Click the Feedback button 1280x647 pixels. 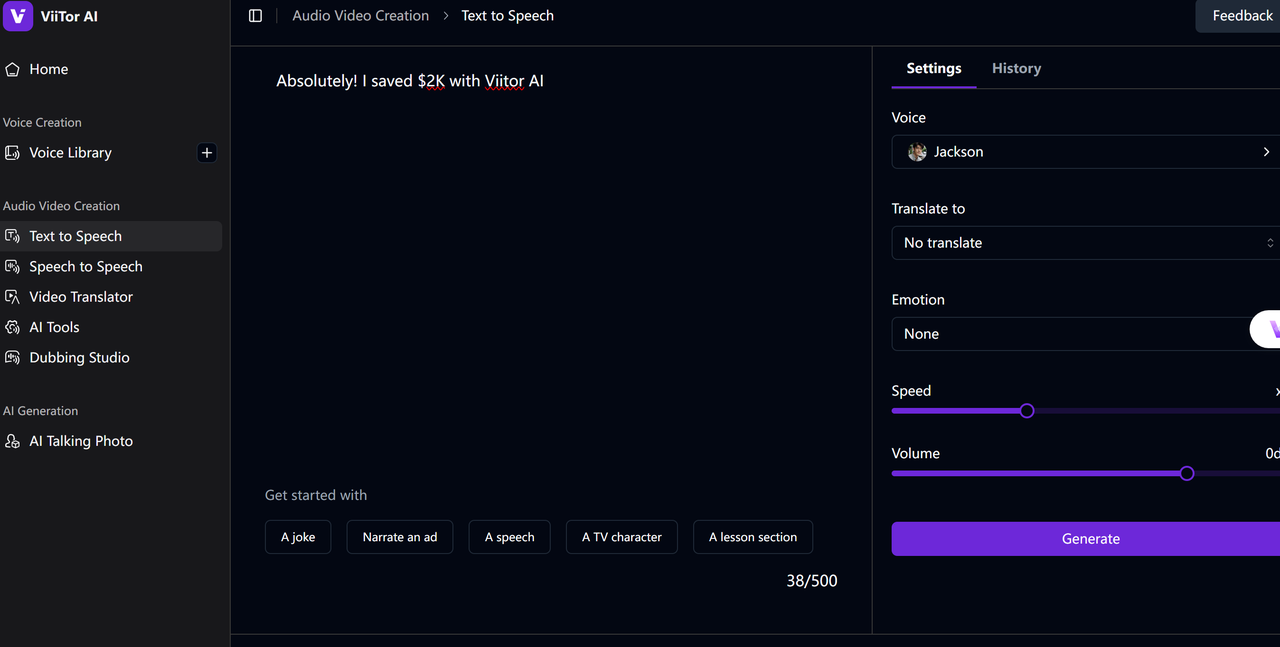(x=1241, y=16)
